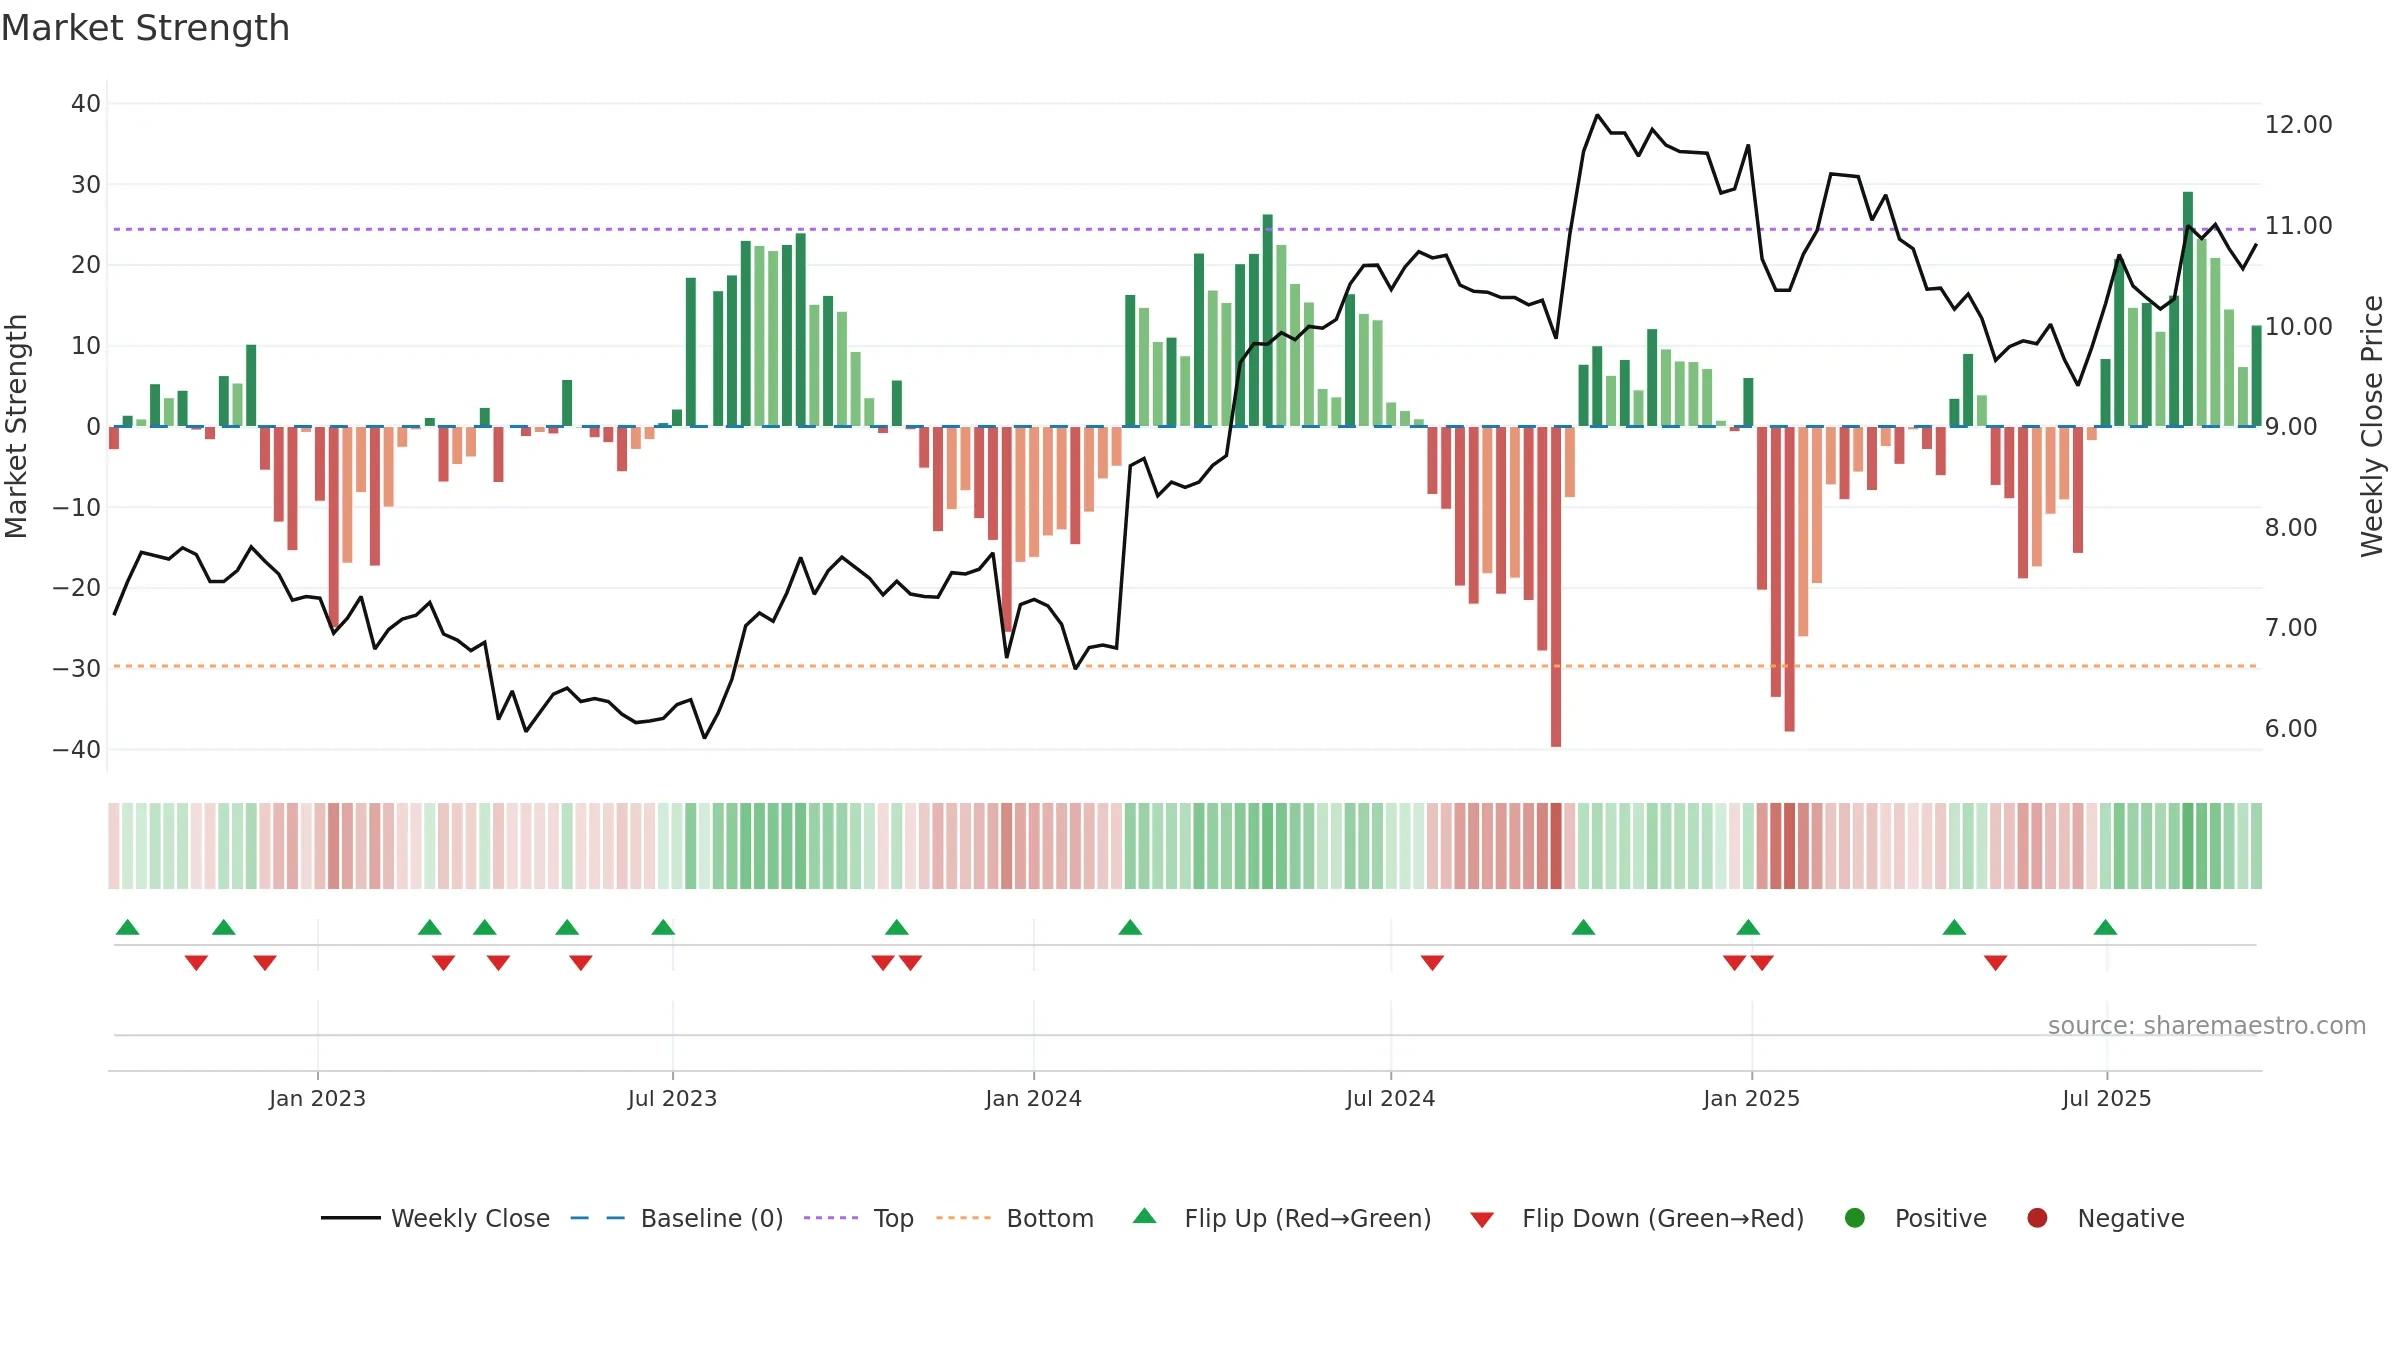Click the Flip Up marker around October 2024
Screen dimensions: 2400x1350
point(1583,927)
